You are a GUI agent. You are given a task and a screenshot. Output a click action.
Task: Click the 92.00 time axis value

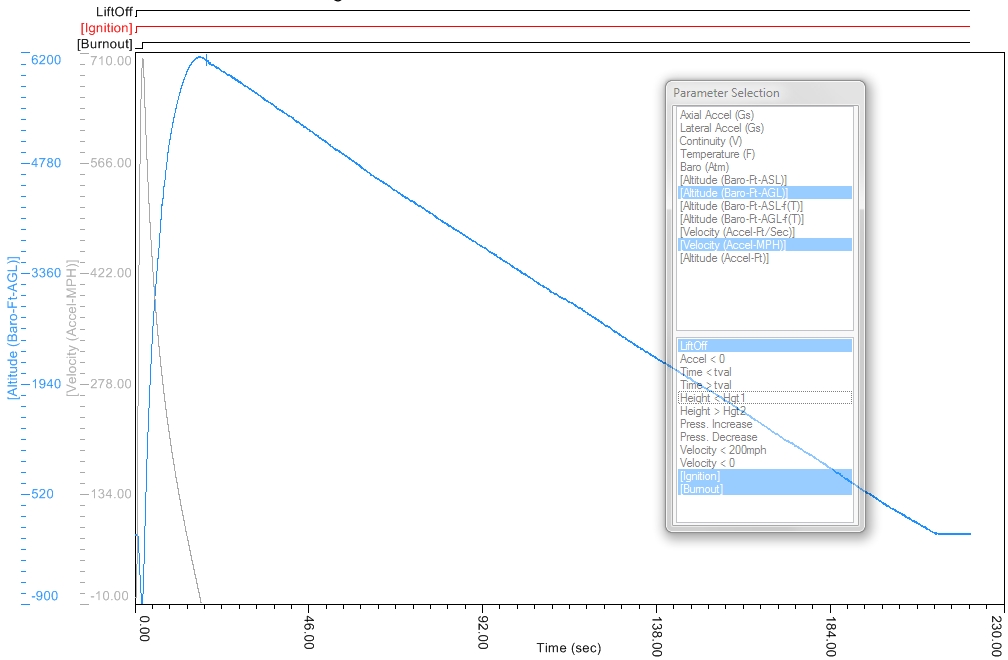click(483, 632)
